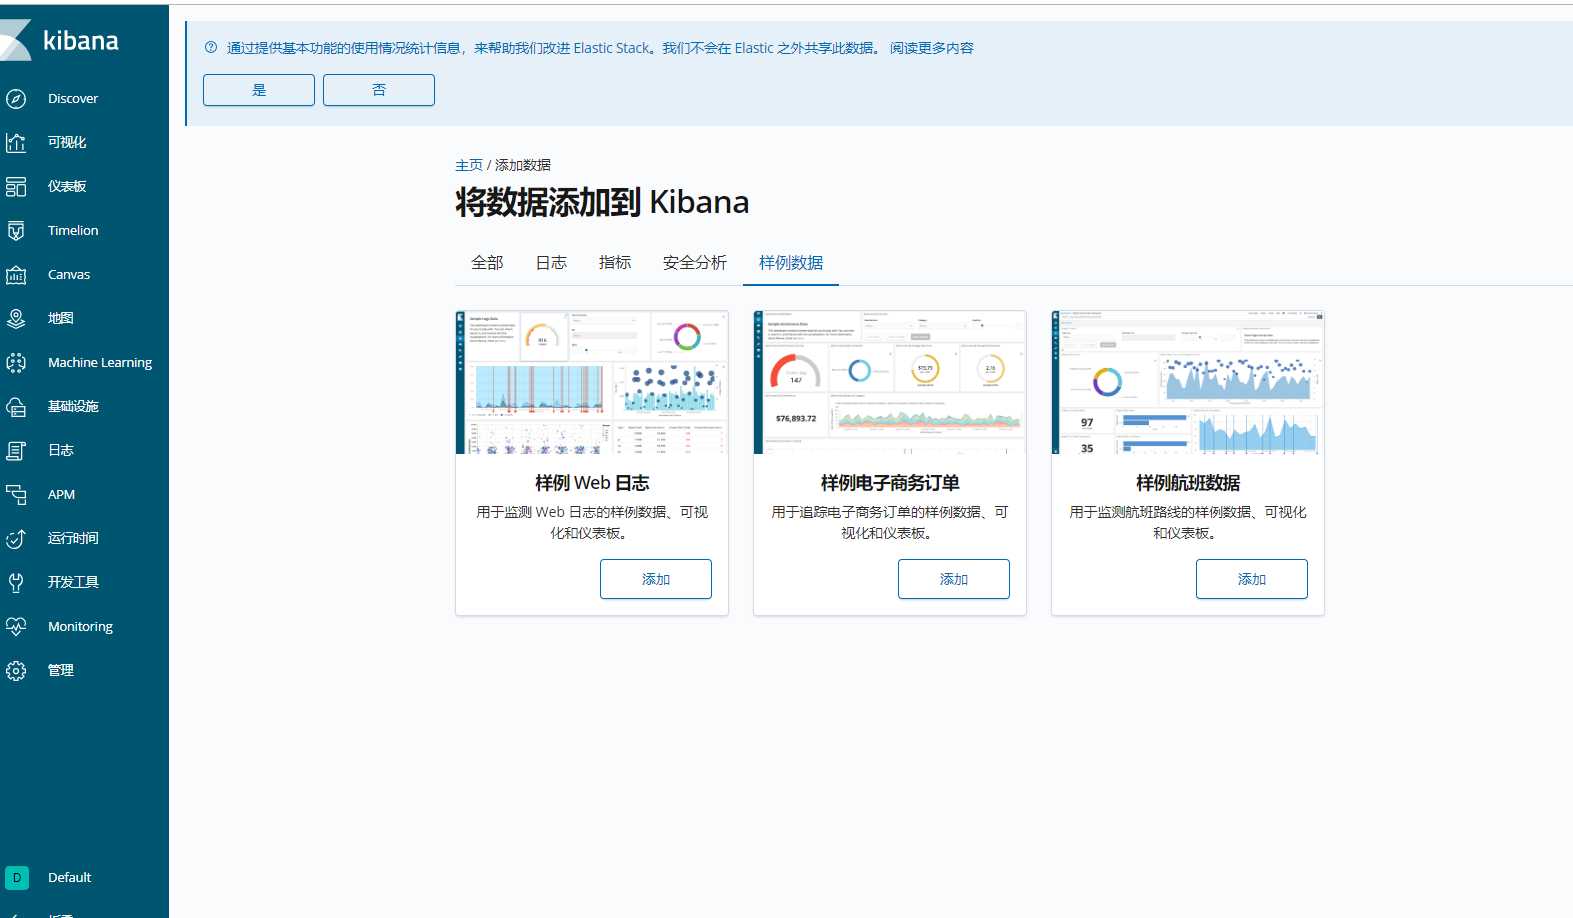The image size is (1573, 918).
Task: Click the 样例航班数据 preview thumbnail
Action: click(1188, 382)
